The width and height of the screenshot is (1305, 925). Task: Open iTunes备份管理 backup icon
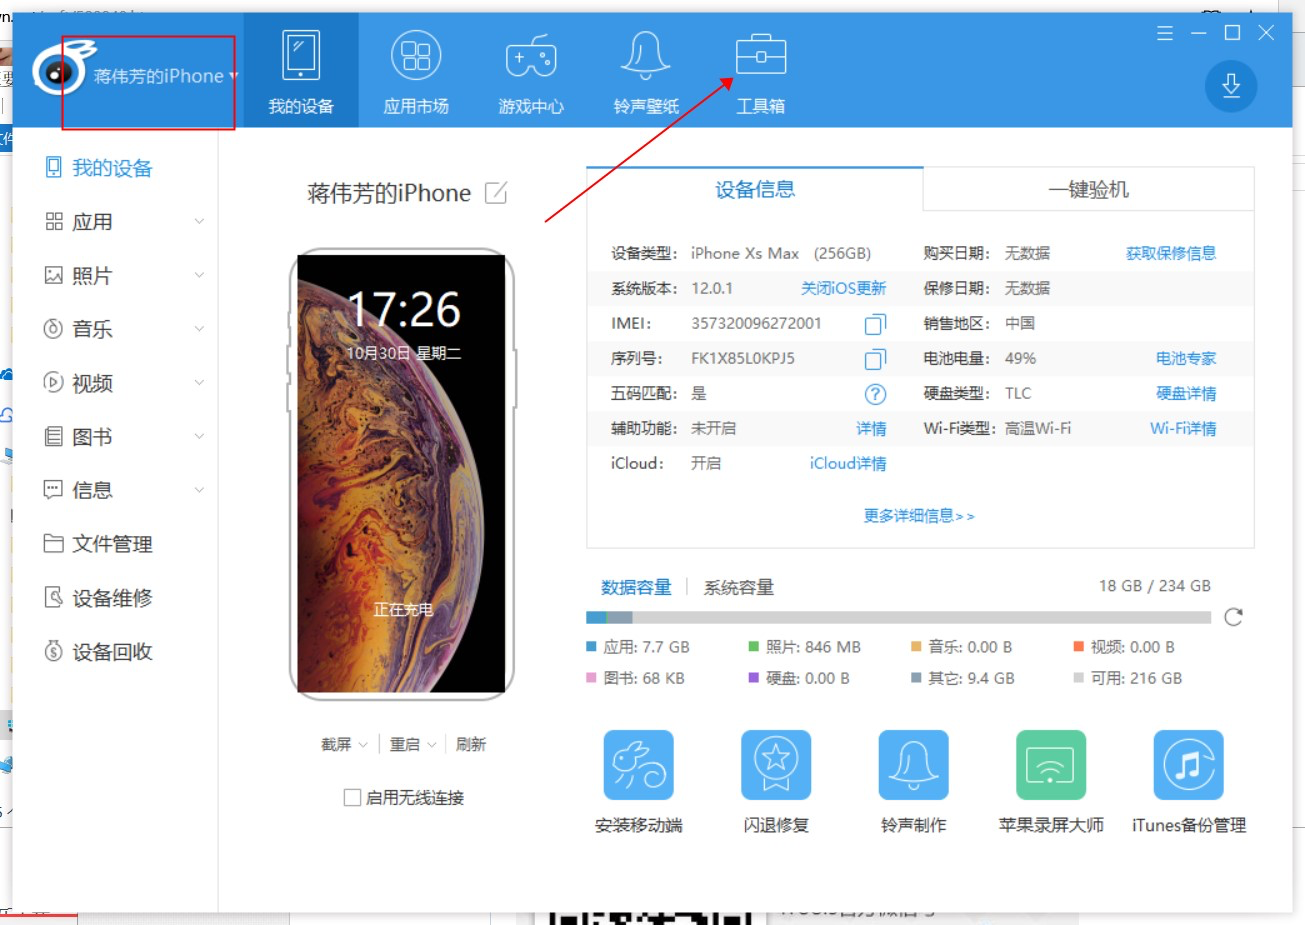[1188, 765]
